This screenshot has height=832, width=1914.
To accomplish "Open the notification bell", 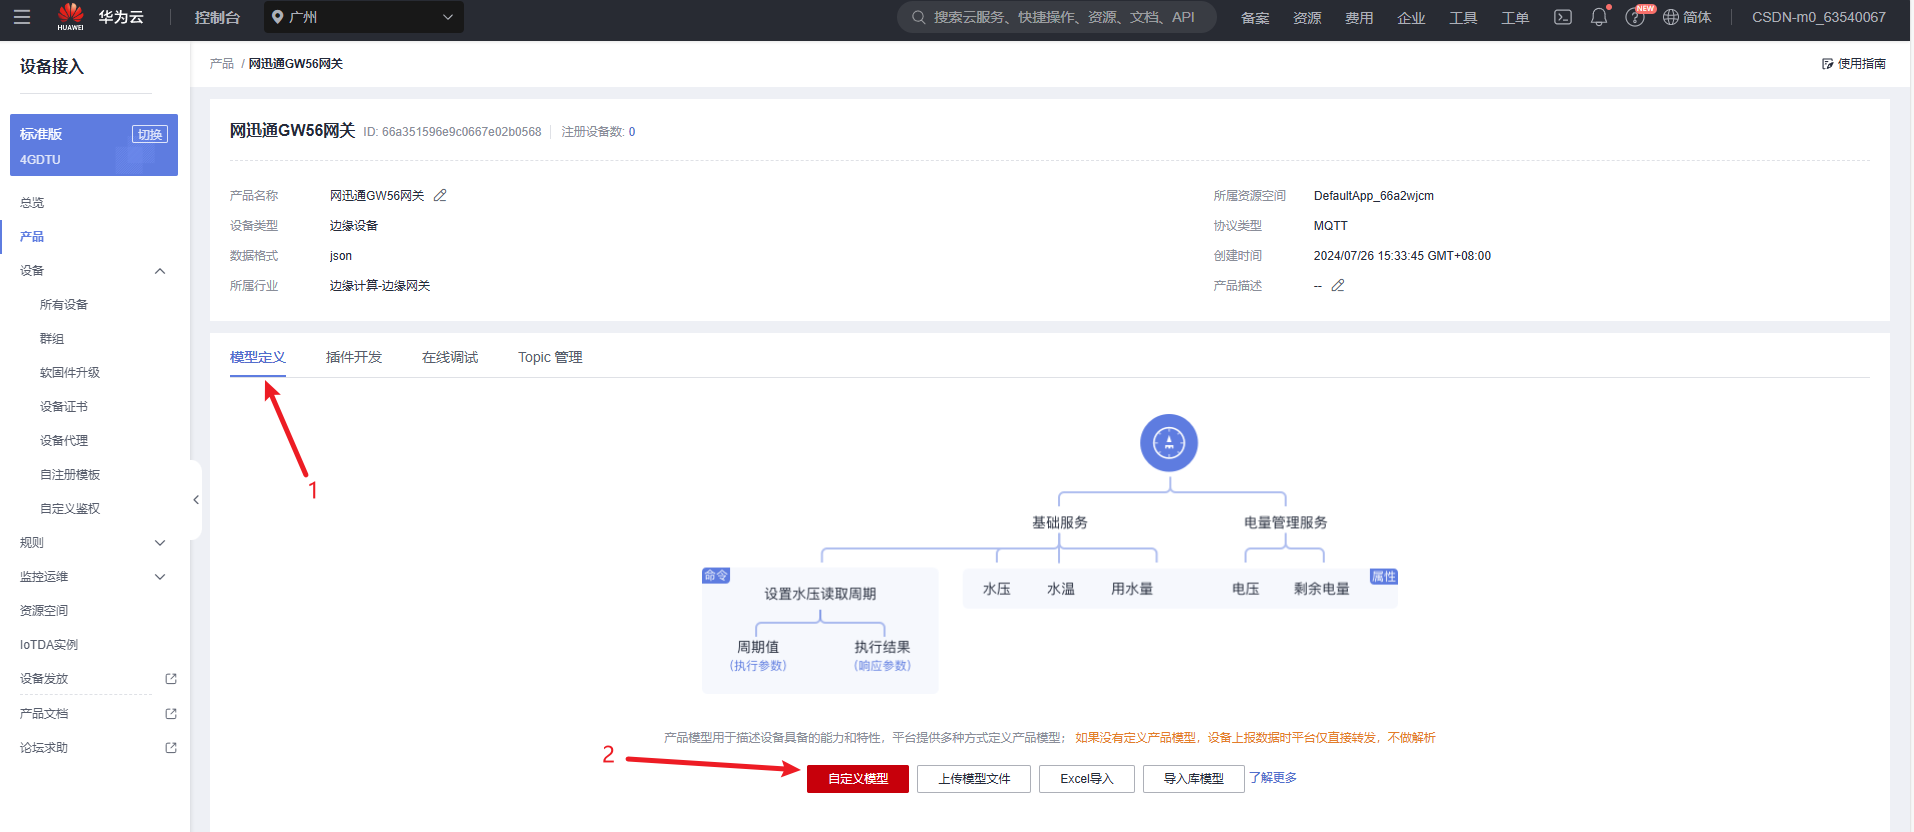I will [x=1598, y=17].
